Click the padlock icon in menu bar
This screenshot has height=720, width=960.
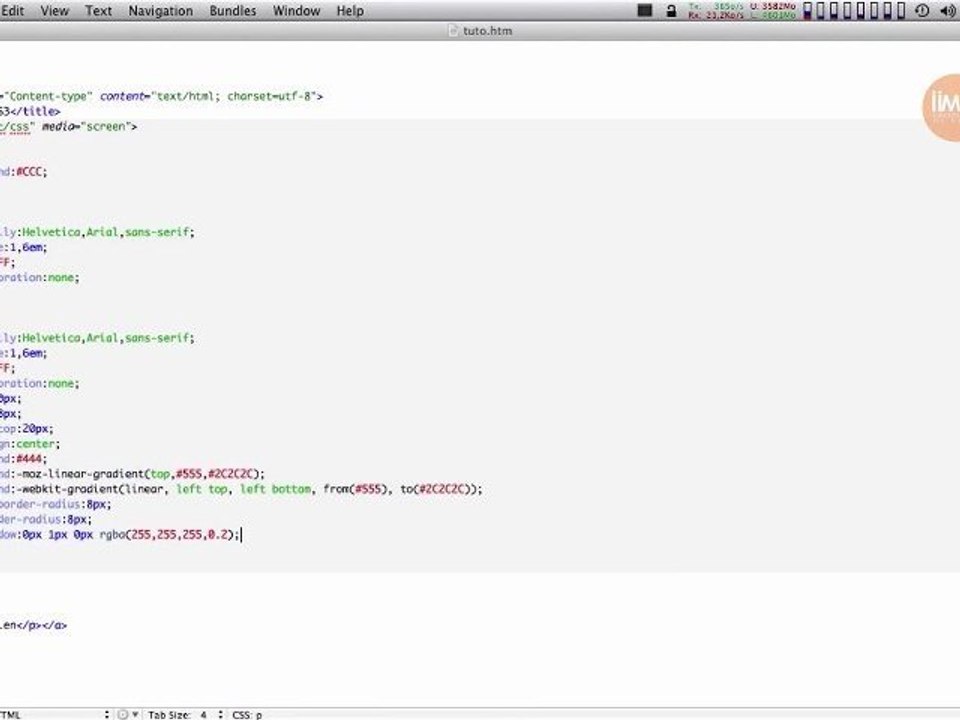click(672, 10)
